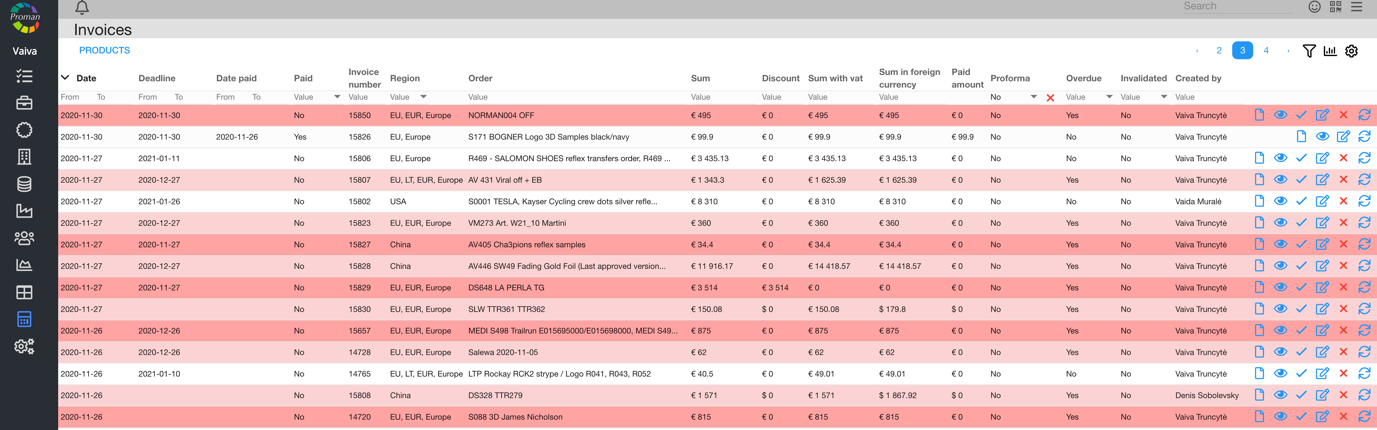This screenshot has width=1377, height=430.
Task: View invoice 15657 with eye icon
Action: click(x=1280, y=330)
